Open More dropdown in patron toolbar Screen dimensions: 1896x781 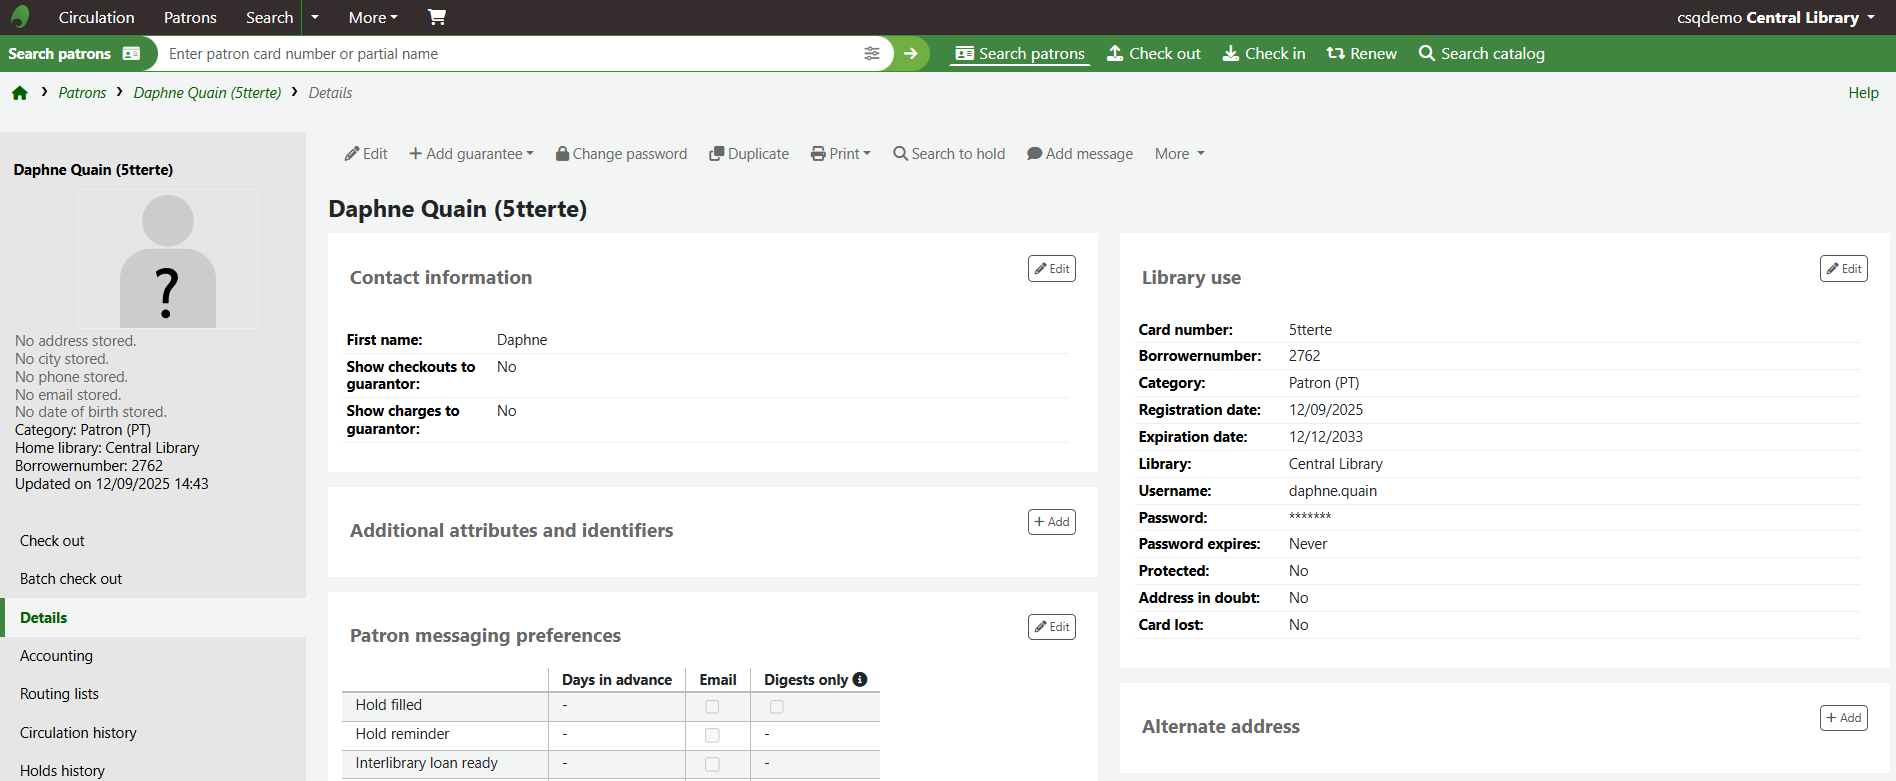(x=1180, y=154)
